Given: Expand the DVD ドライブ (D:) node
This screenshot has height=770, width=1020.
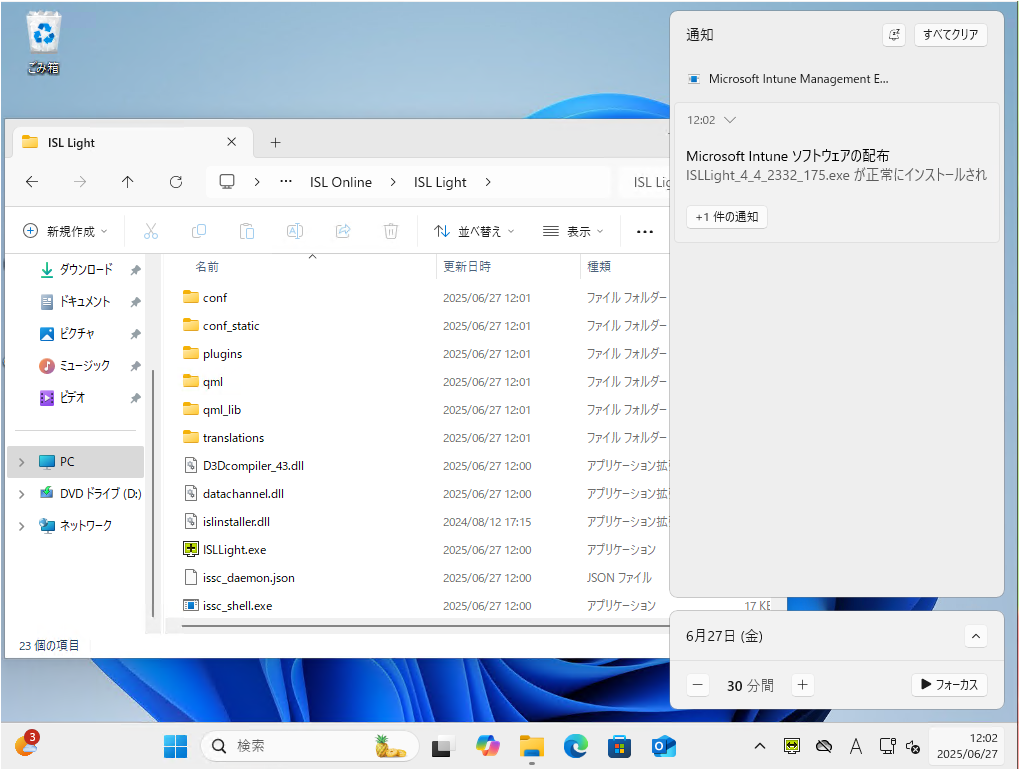Looking at the screenshot, I should (21, 494).
